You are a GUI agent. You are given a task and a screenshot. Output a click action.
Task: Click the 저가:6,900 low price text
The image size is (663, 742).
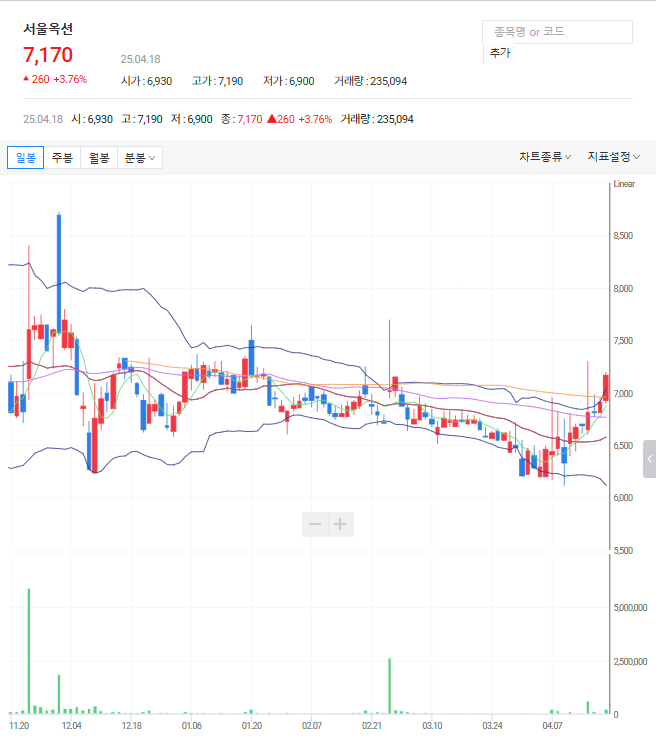pos(289,81)
